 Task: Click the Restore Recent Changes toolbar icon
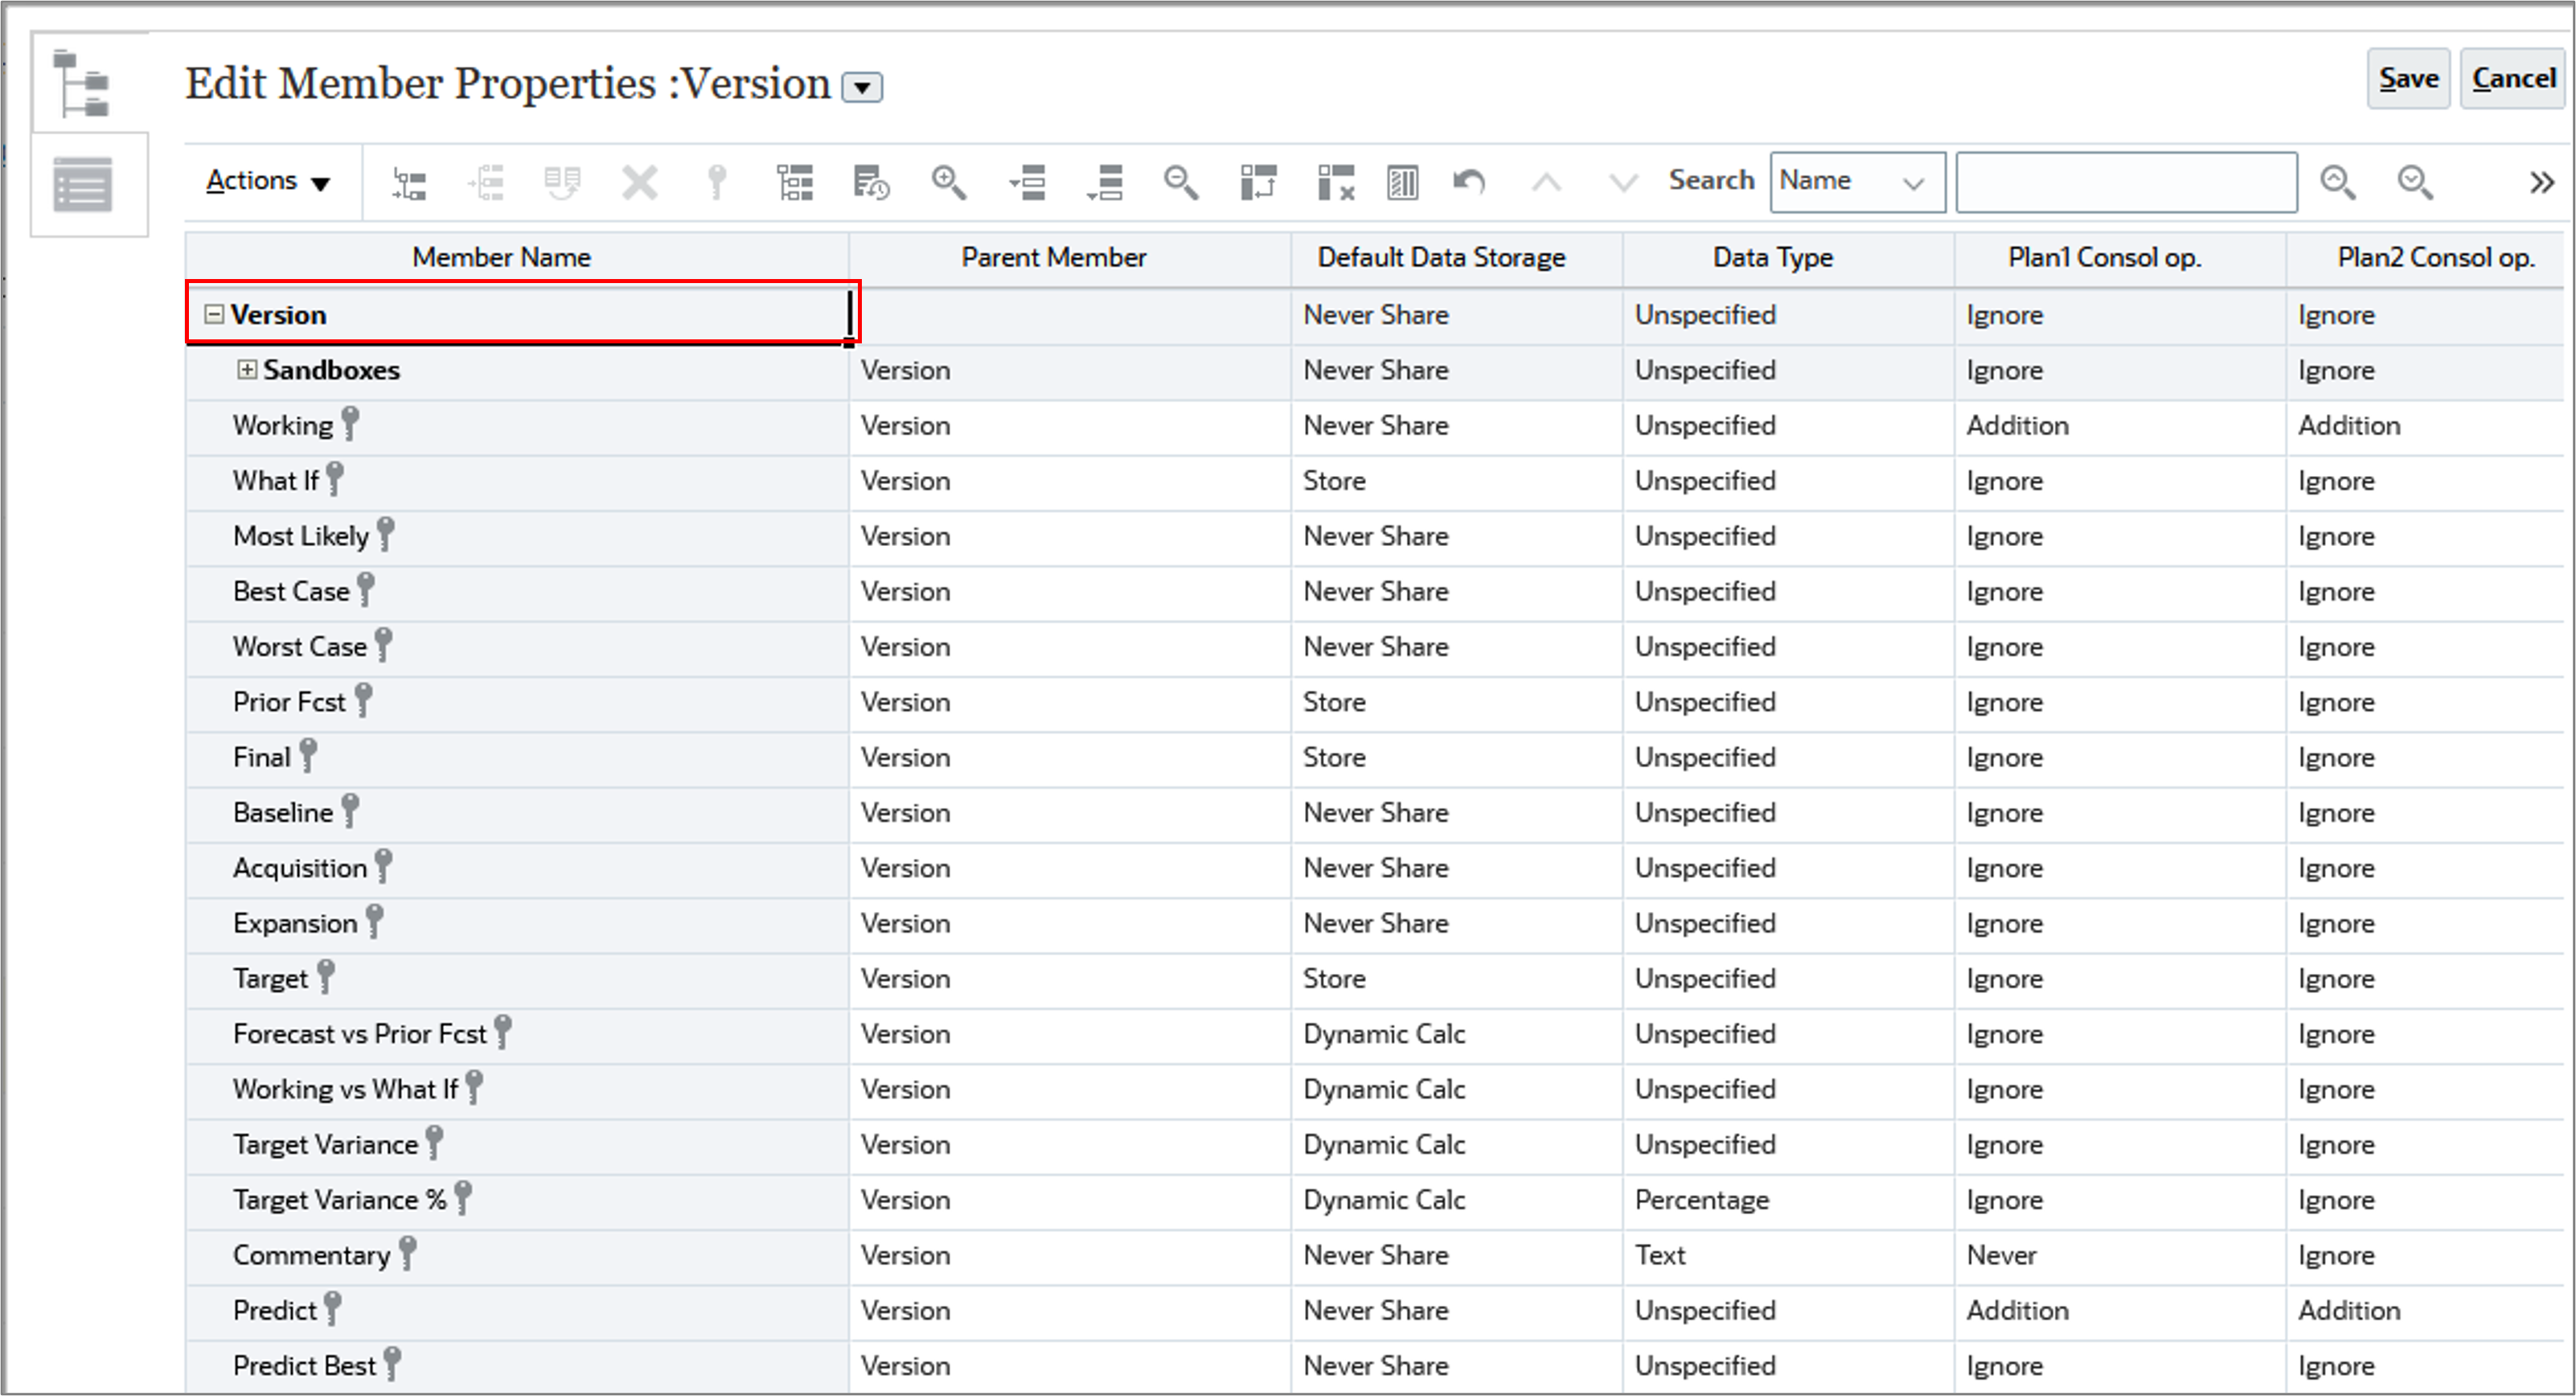(869, 182)
